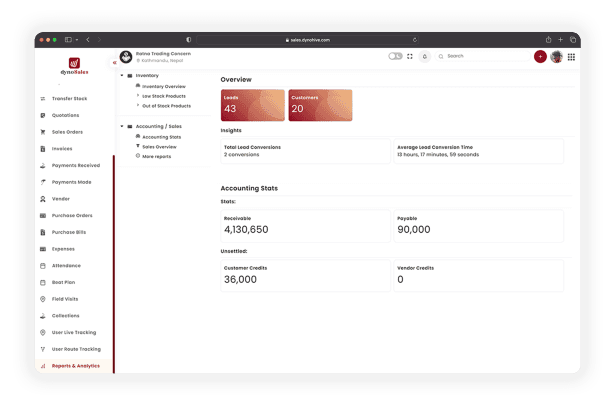This screenshot has height=406, width=613.
Task: Click the Attendance calendar icon
Action: click(x=43, y=266)
